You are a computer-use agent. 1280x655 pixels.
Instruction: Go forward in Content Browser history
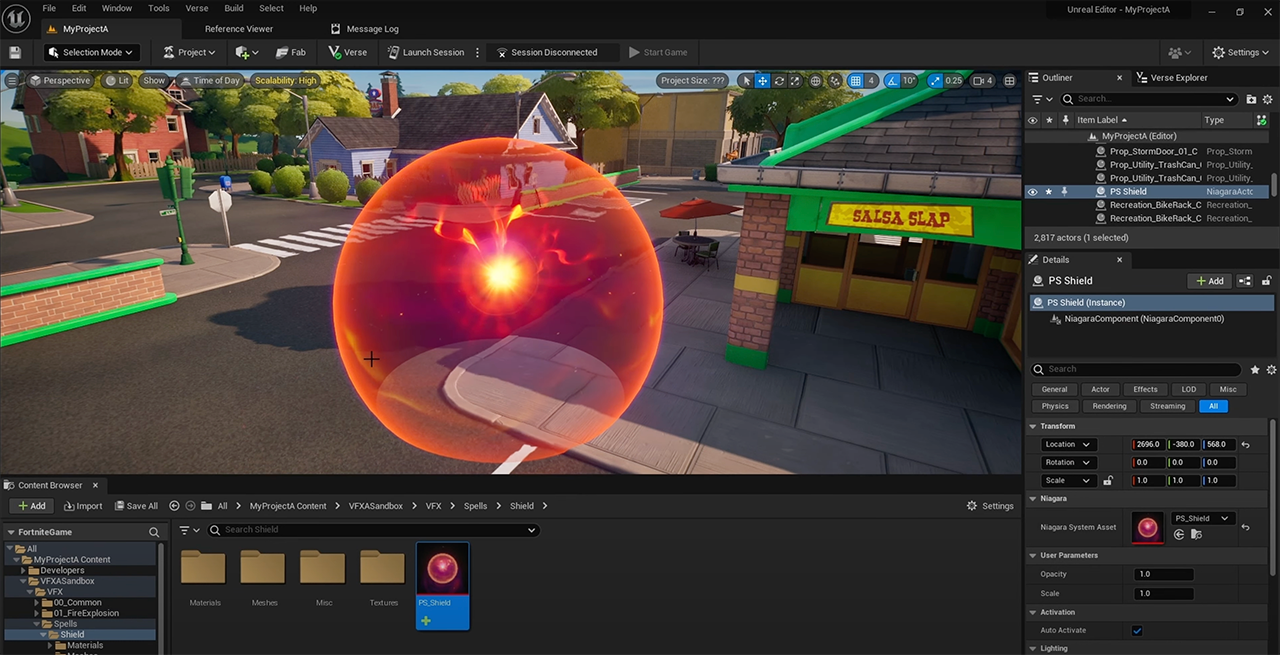click(190, 506)
